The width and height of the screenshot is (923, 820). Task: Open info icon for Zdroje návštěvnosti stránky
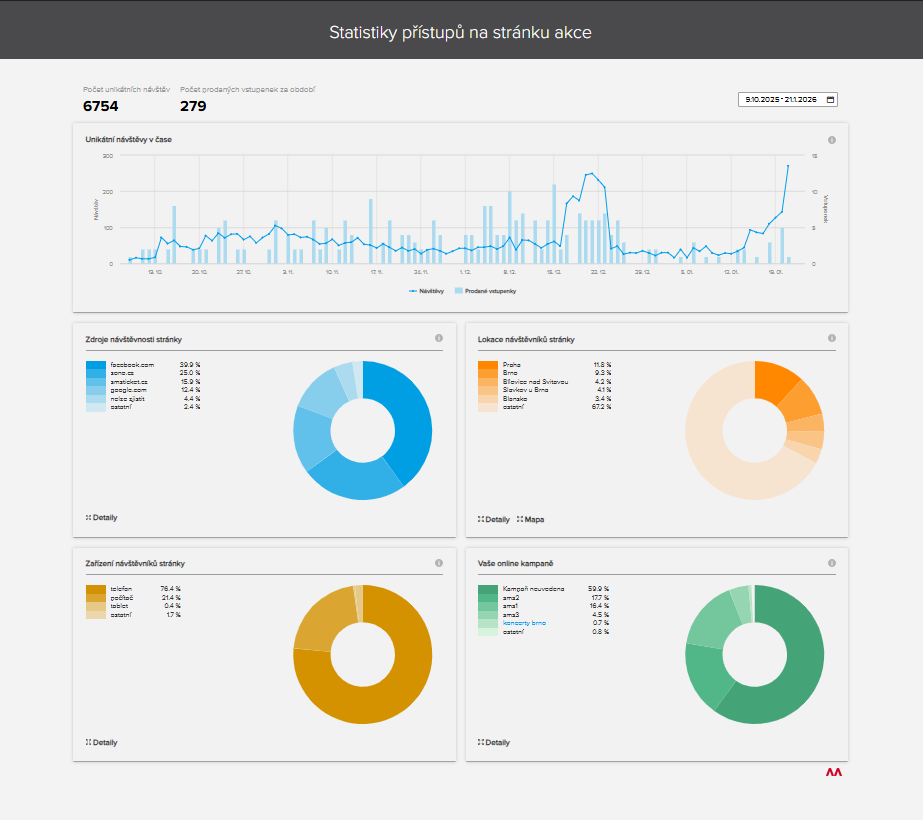click(439, 339)
